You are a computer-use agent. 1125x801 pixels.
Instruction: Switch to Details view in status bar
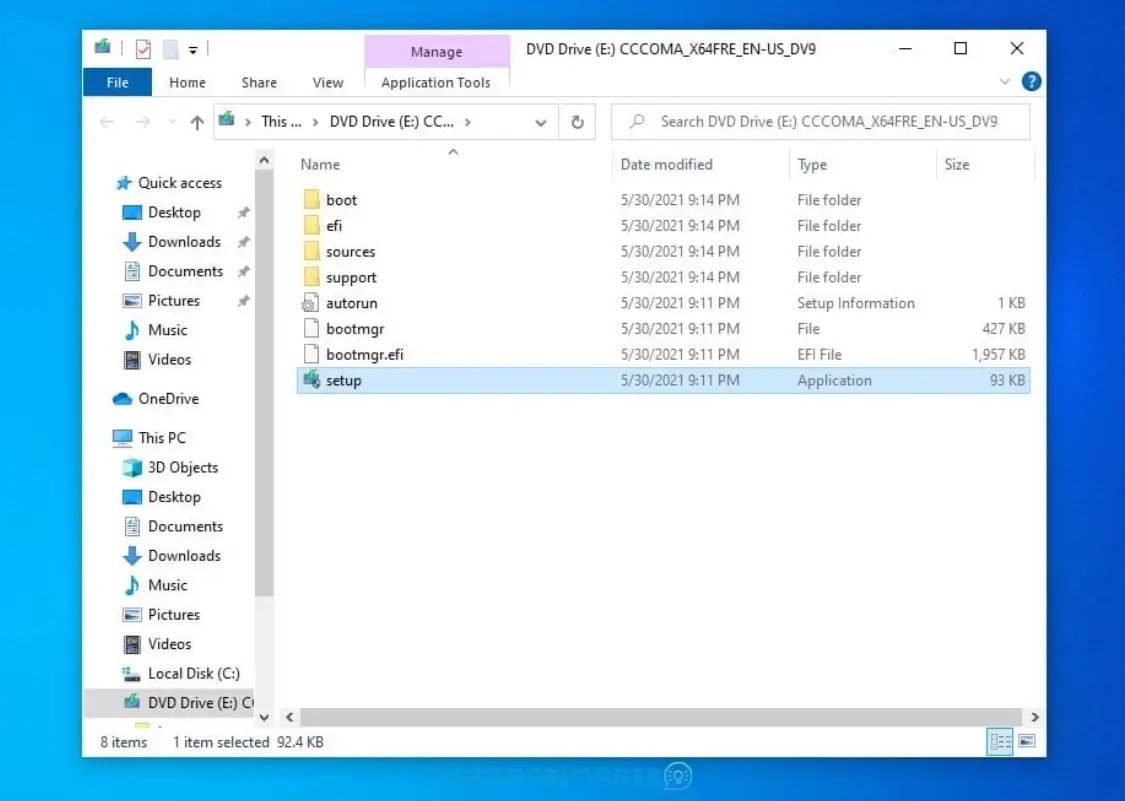(x=999, y=741)
